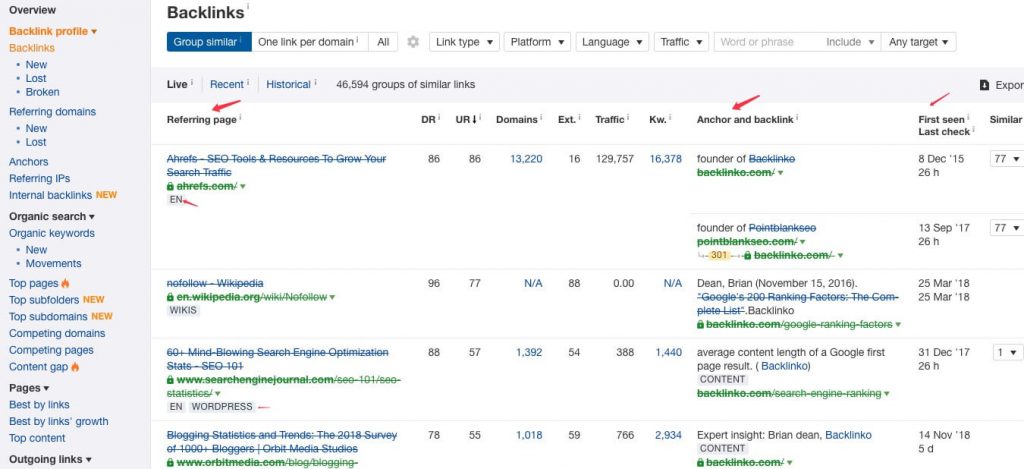Open Referring domains in sidebar
The image size is (1024, 469).
(52, 112)
